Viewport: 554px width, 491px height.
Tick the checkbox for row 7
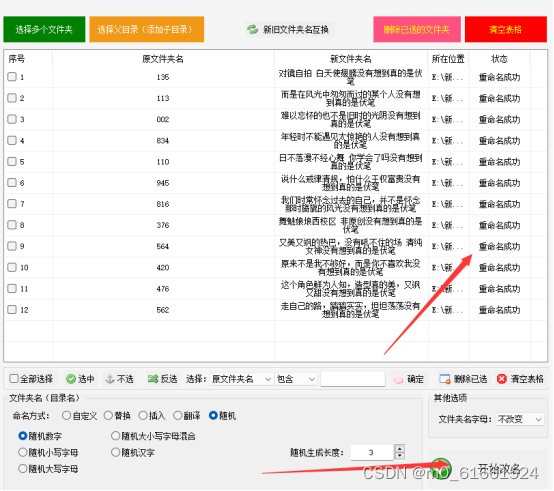tap(12, 203)
